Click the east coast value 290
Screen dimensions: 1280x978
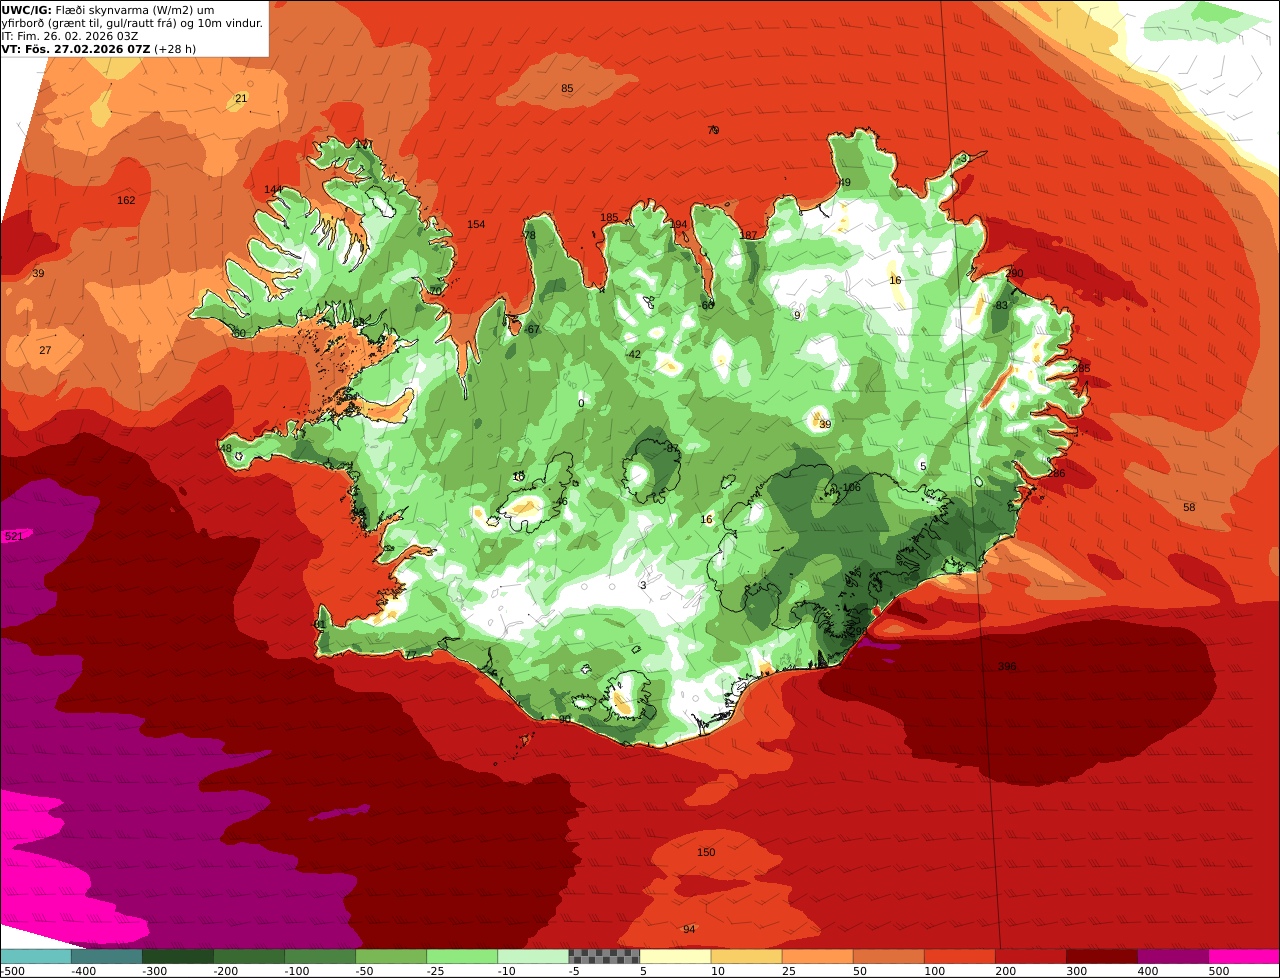coord(1015,273)
